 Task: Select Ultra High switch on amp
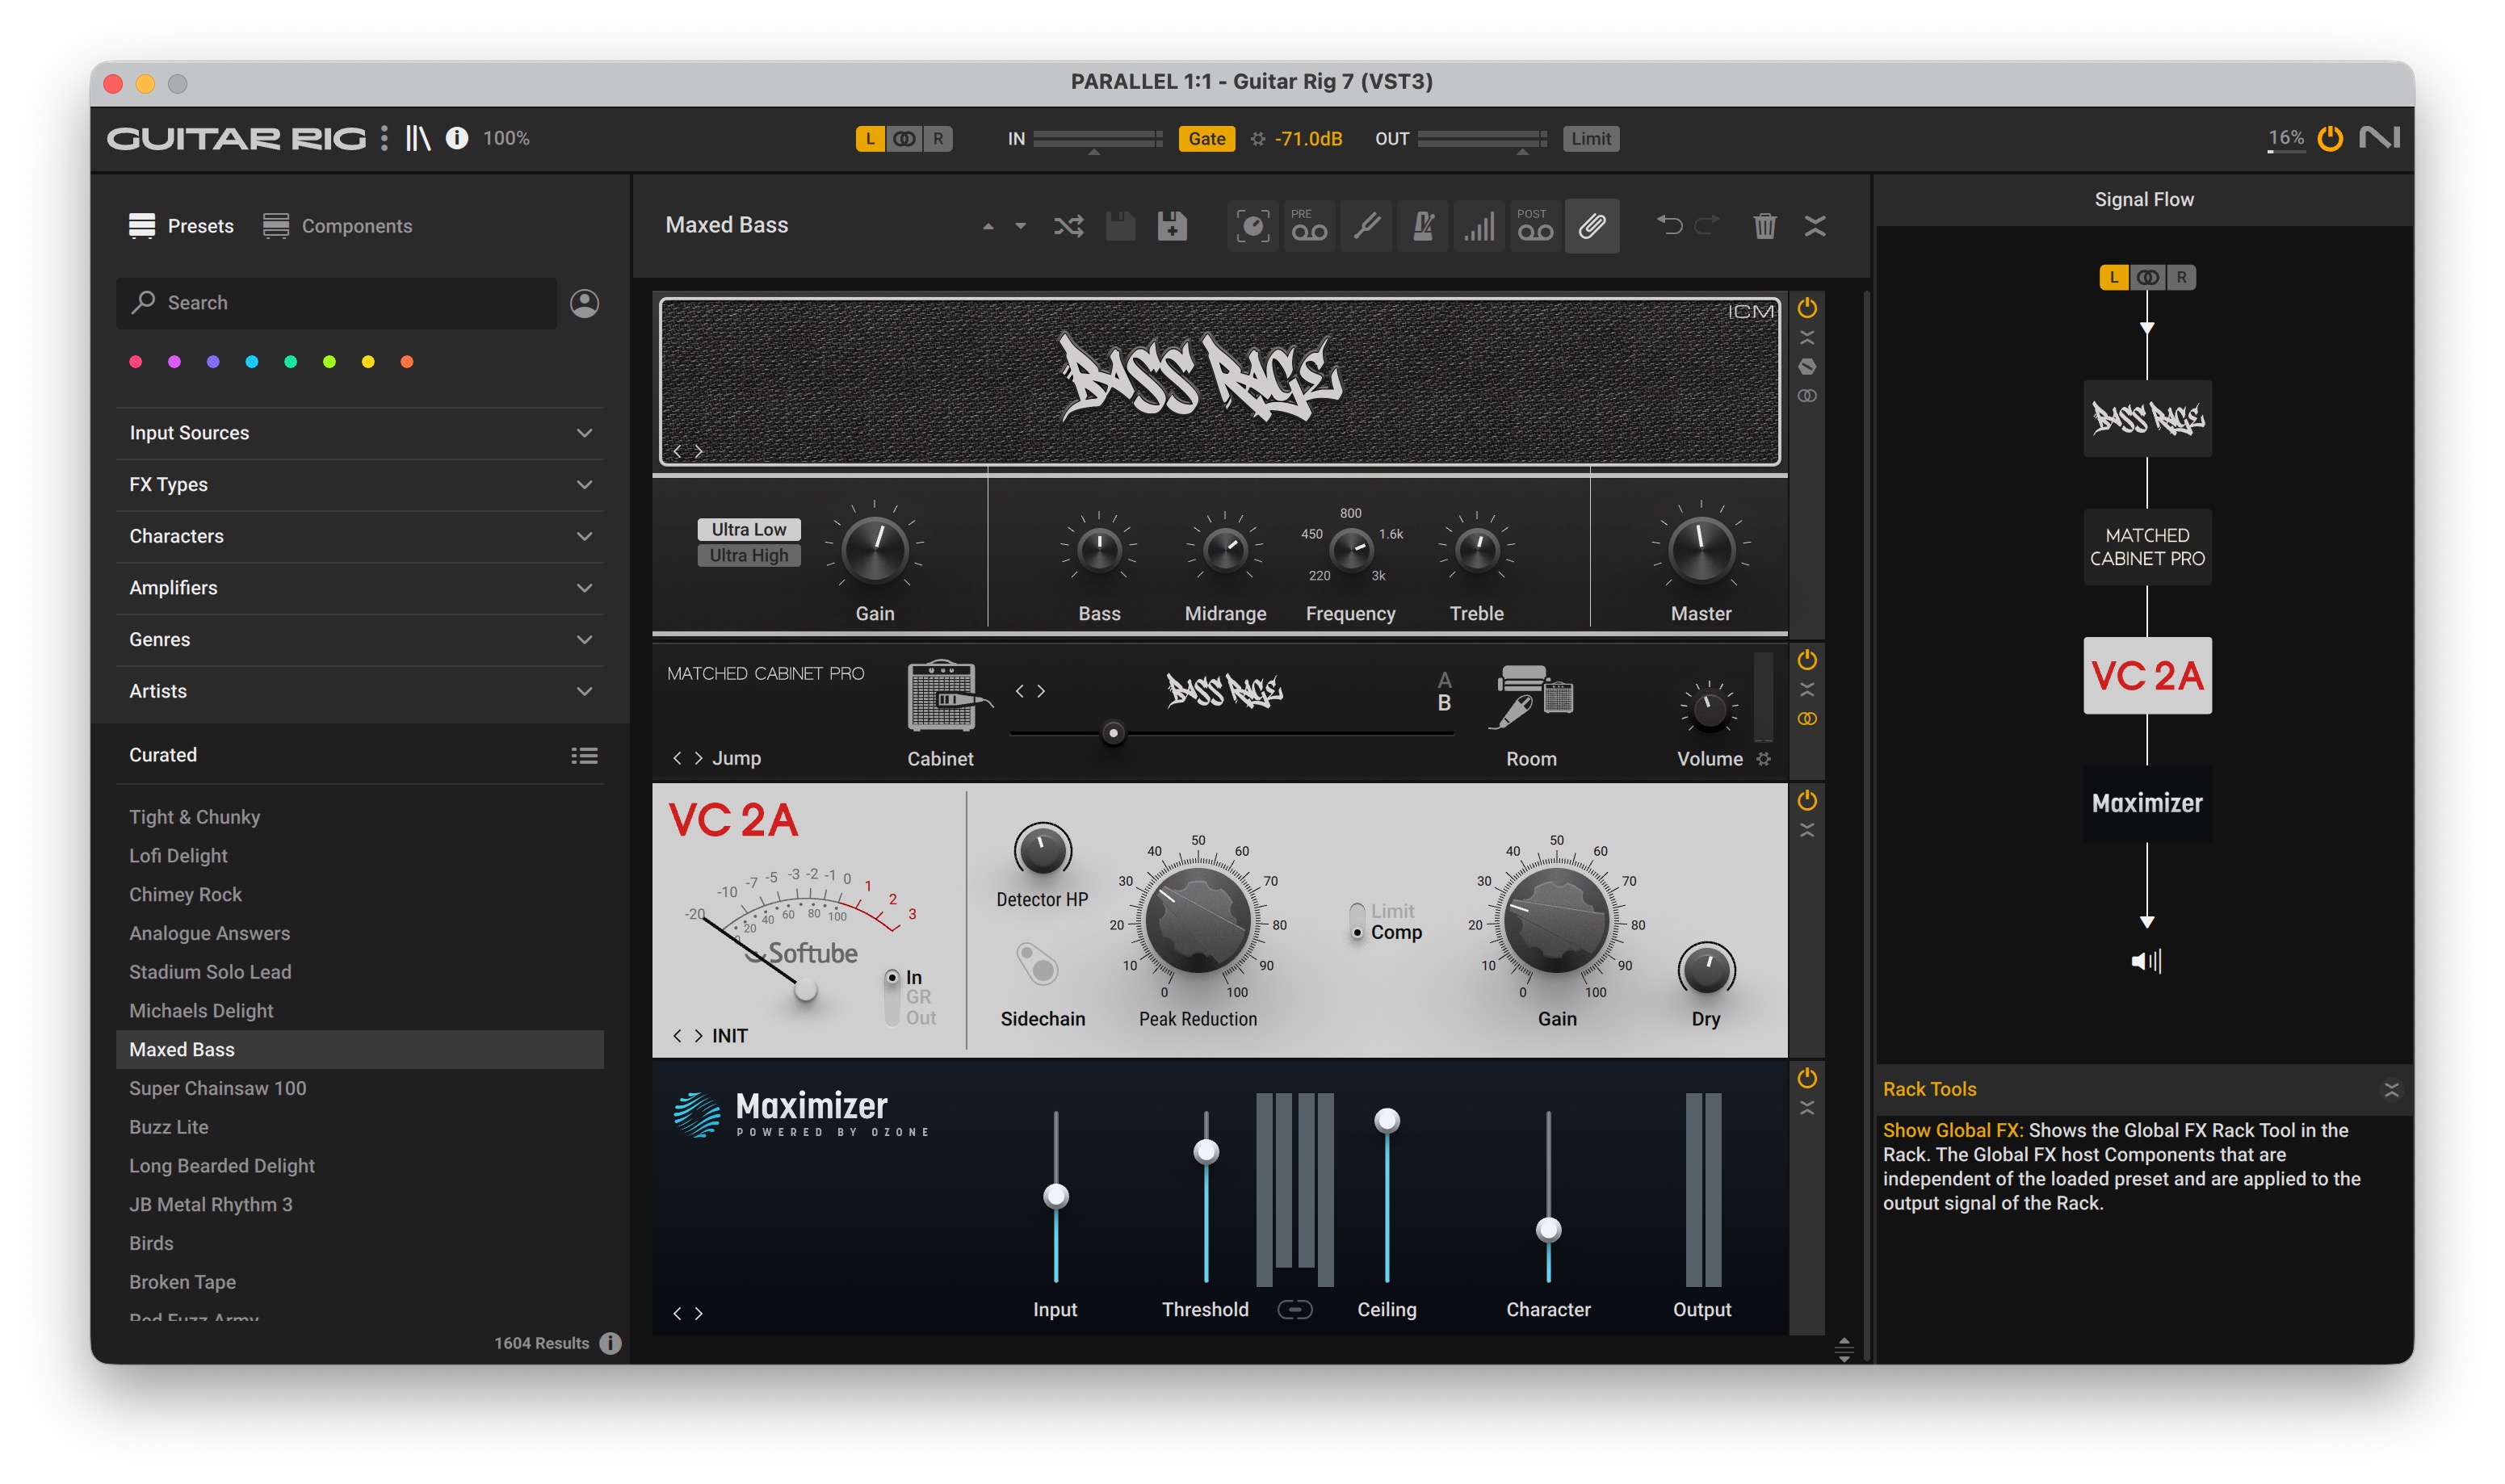749,556
